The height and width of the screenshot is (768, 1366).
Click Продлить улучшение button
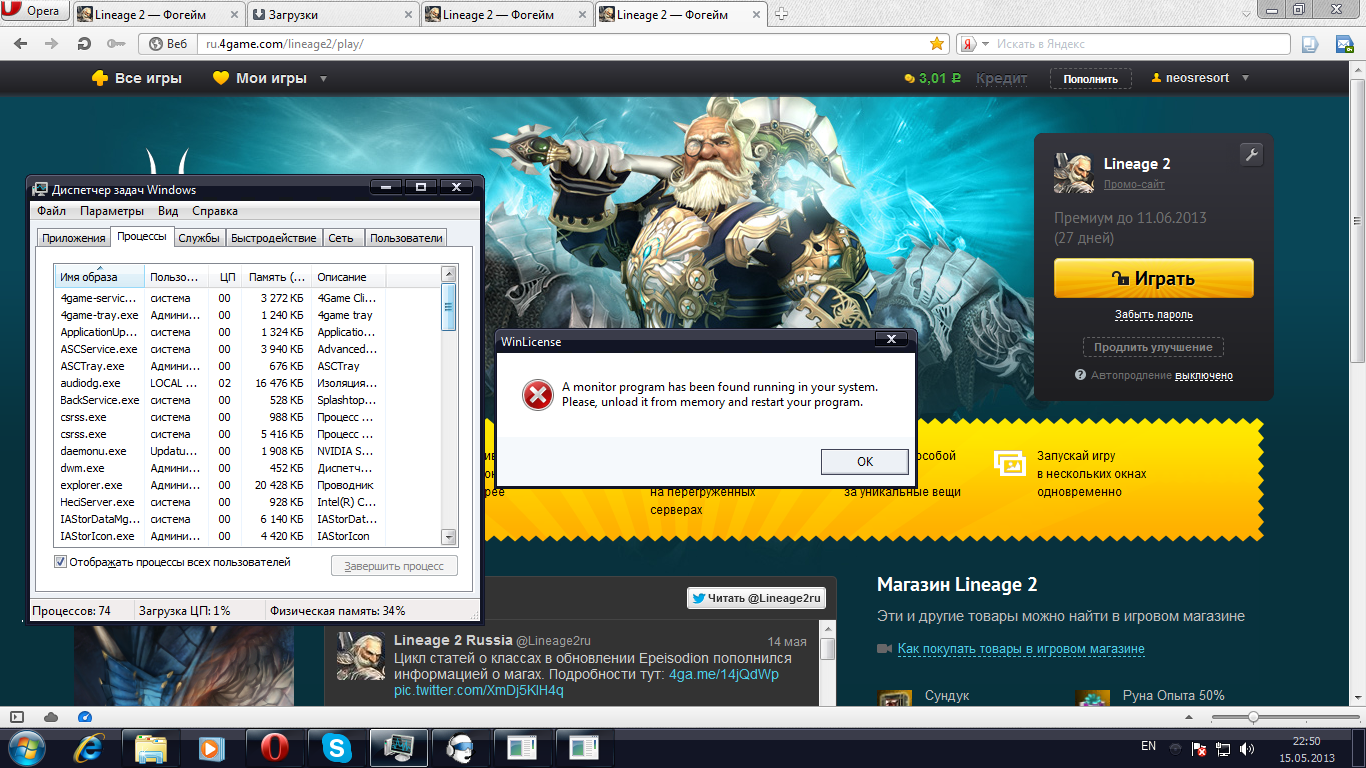pos(1153,347)
